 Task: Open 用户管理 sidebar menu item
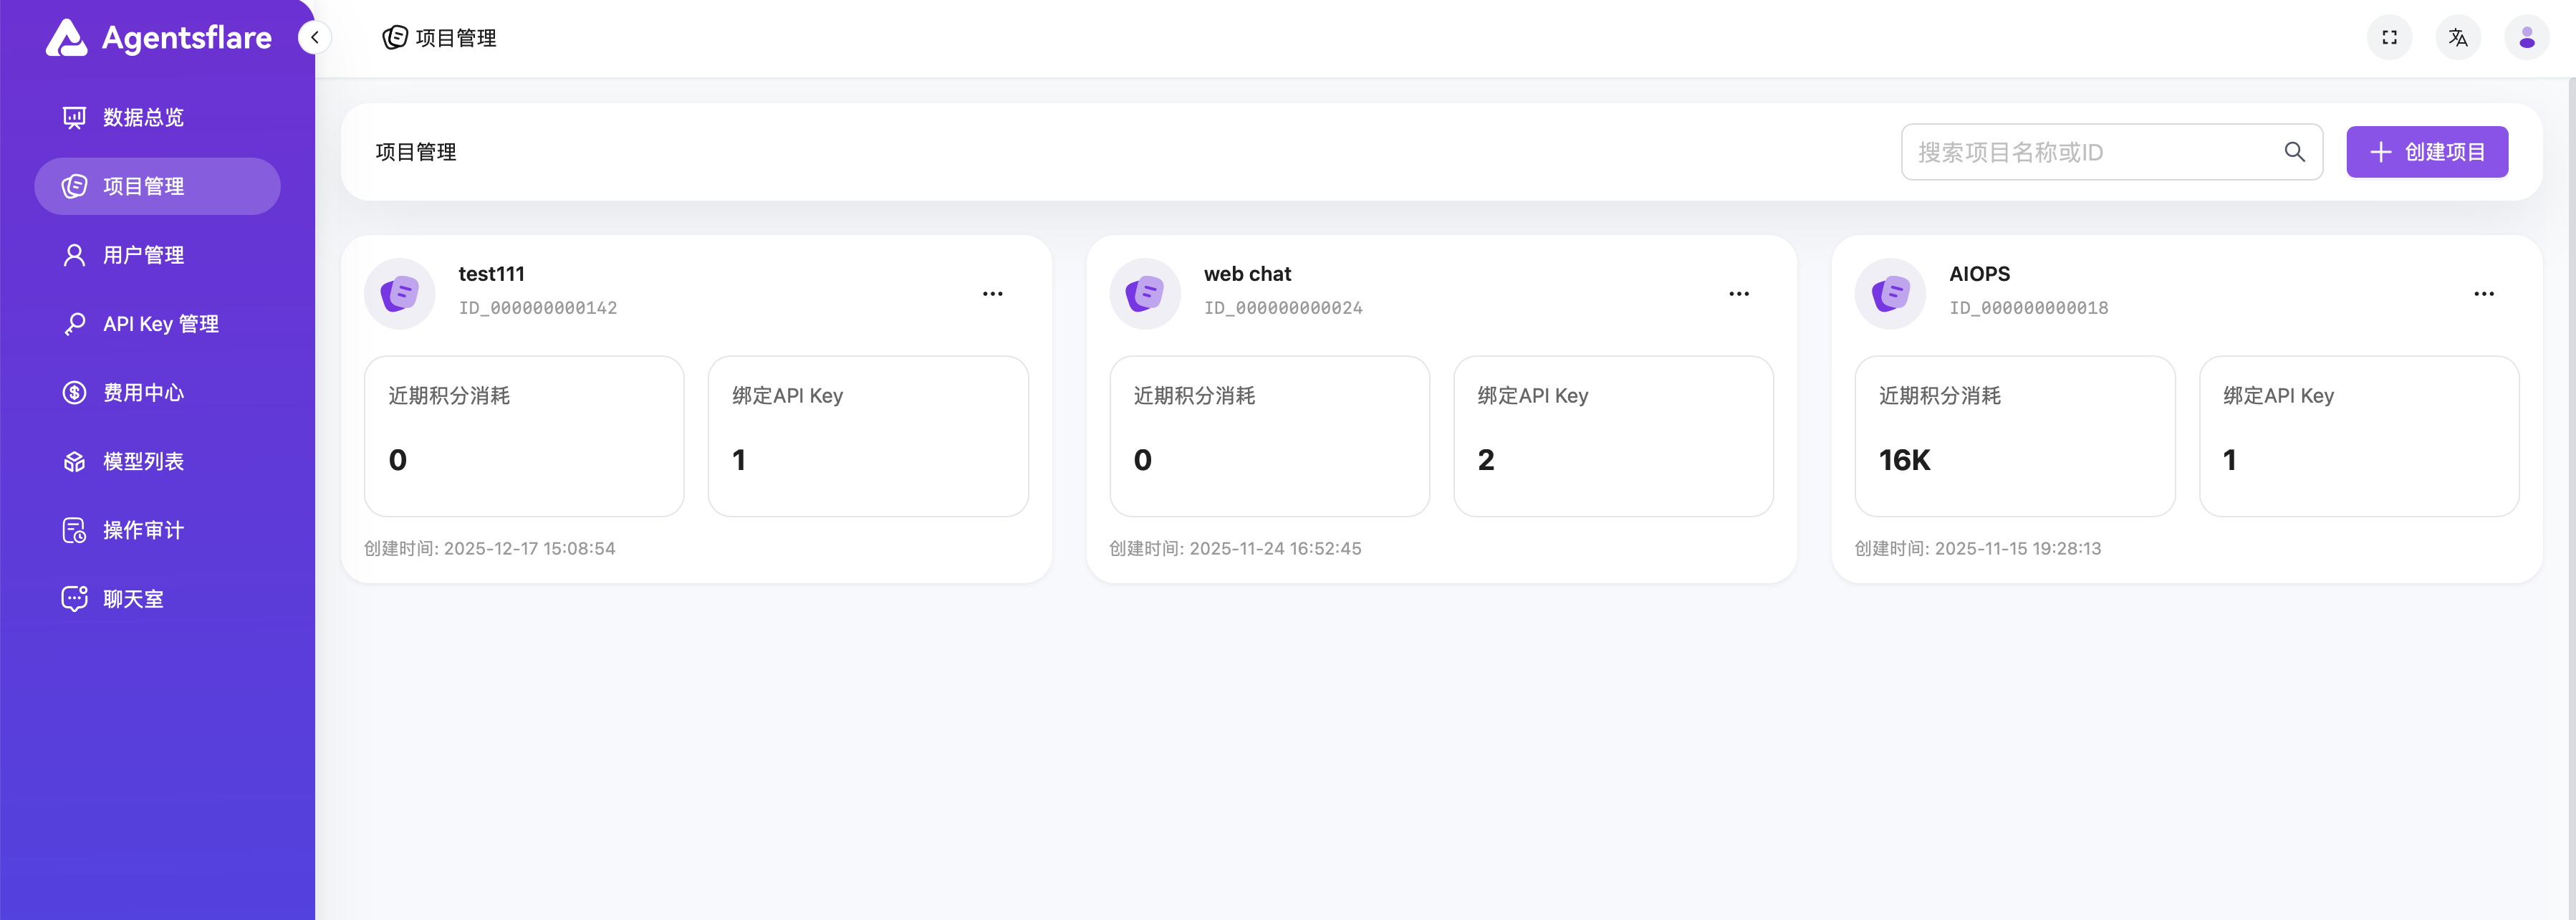143,255
